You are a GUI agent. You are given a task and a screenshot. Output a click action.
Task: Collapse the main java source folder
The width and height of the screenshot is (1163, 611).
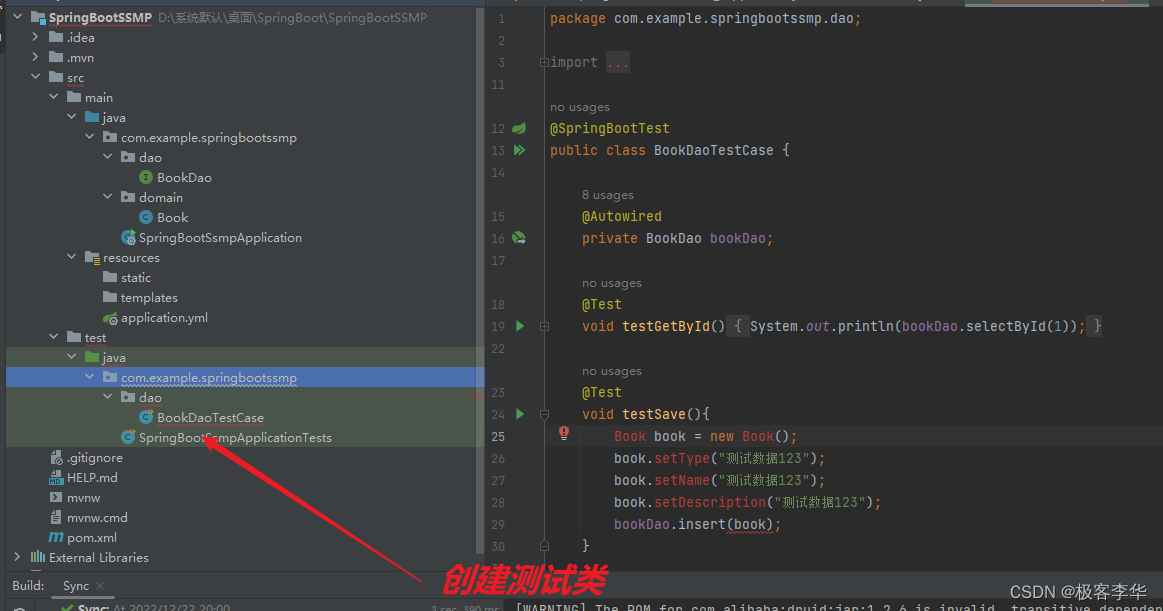click(x=71, y=116)
